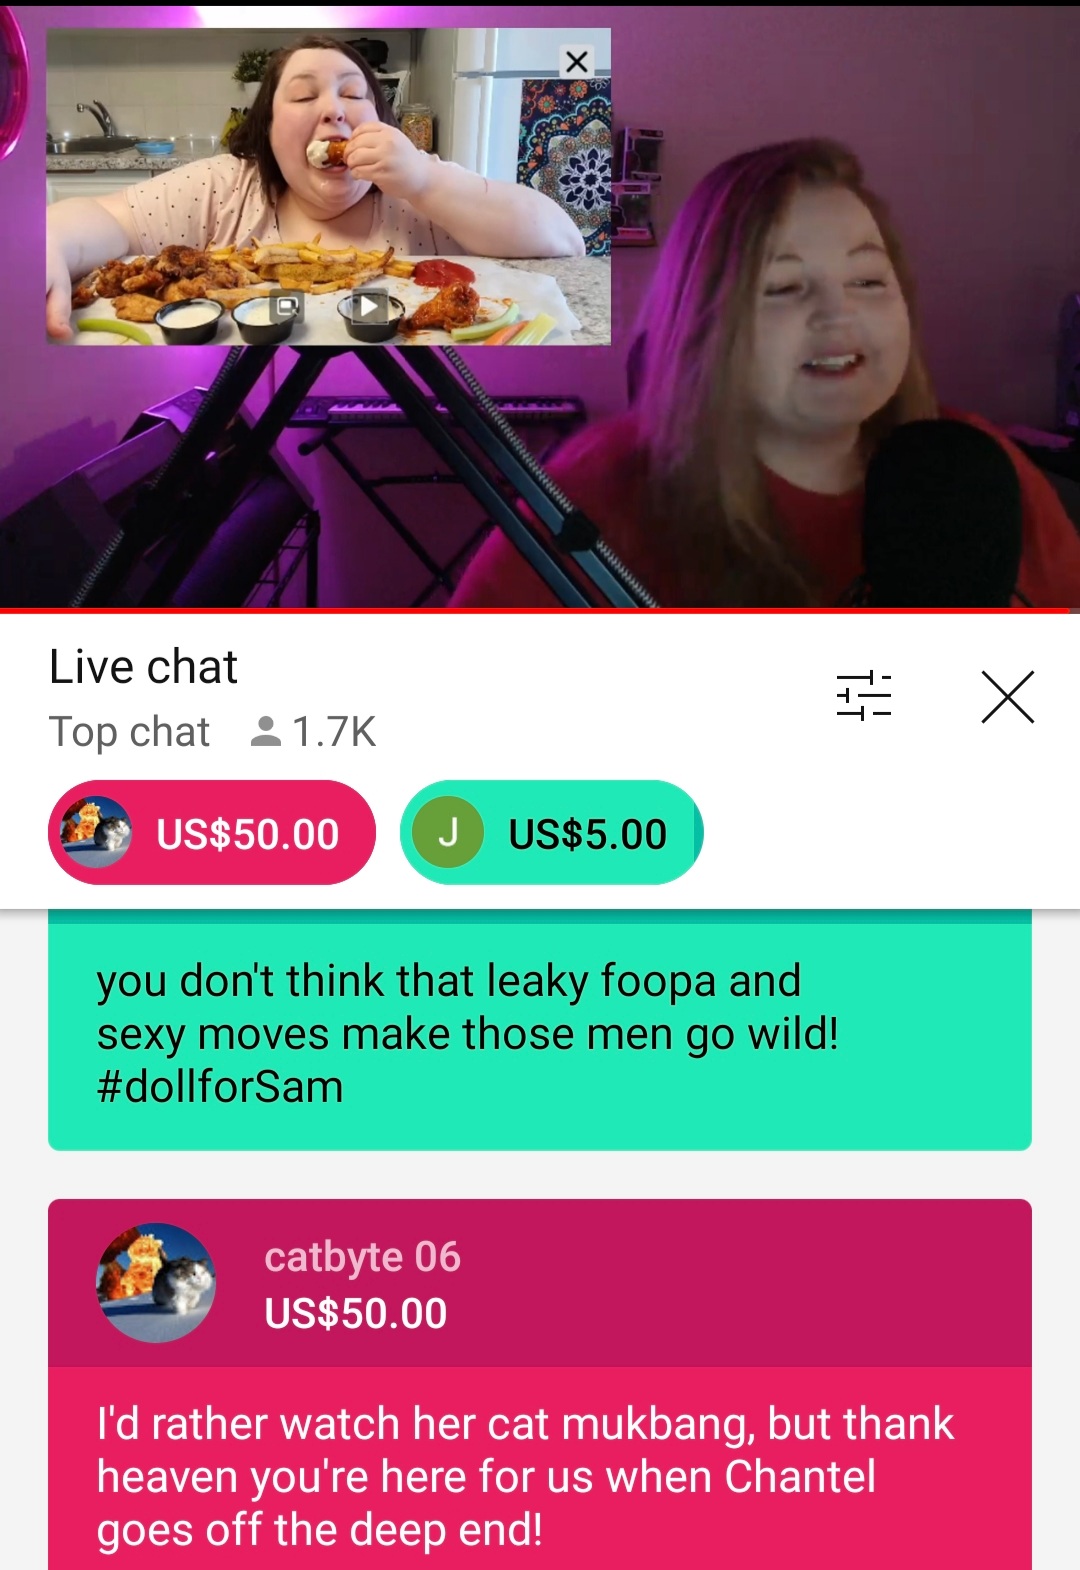Play the picture-in-picture mukbang video

point(368,306)
